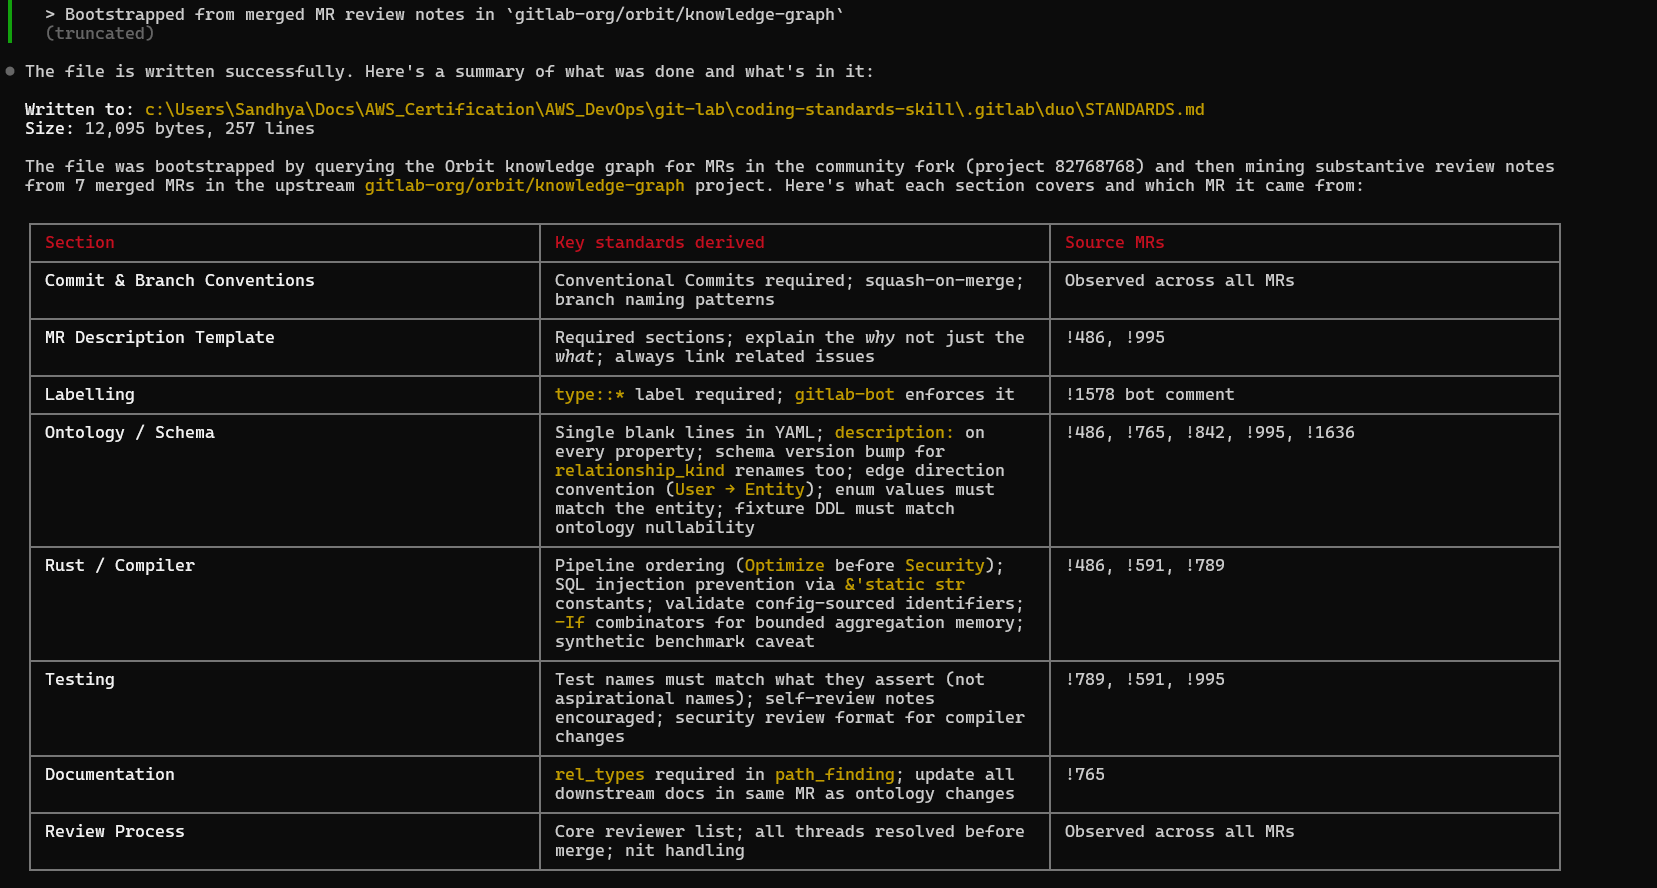Click the gitlab-org/orbit/knowledge-graph project link
This screenshot has height=888, width=1657.
(x=525, y=186)
